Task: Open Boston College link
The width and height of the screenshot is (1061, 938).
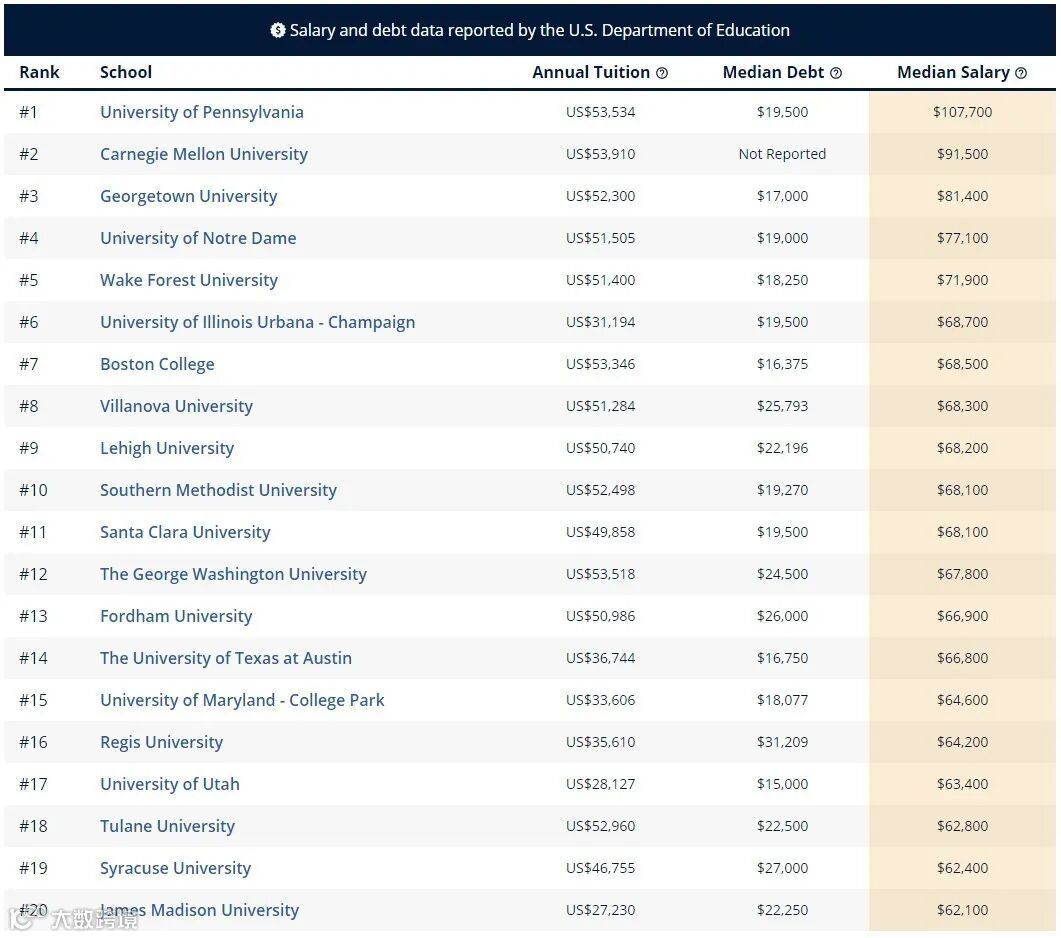Action: [157, 364]
